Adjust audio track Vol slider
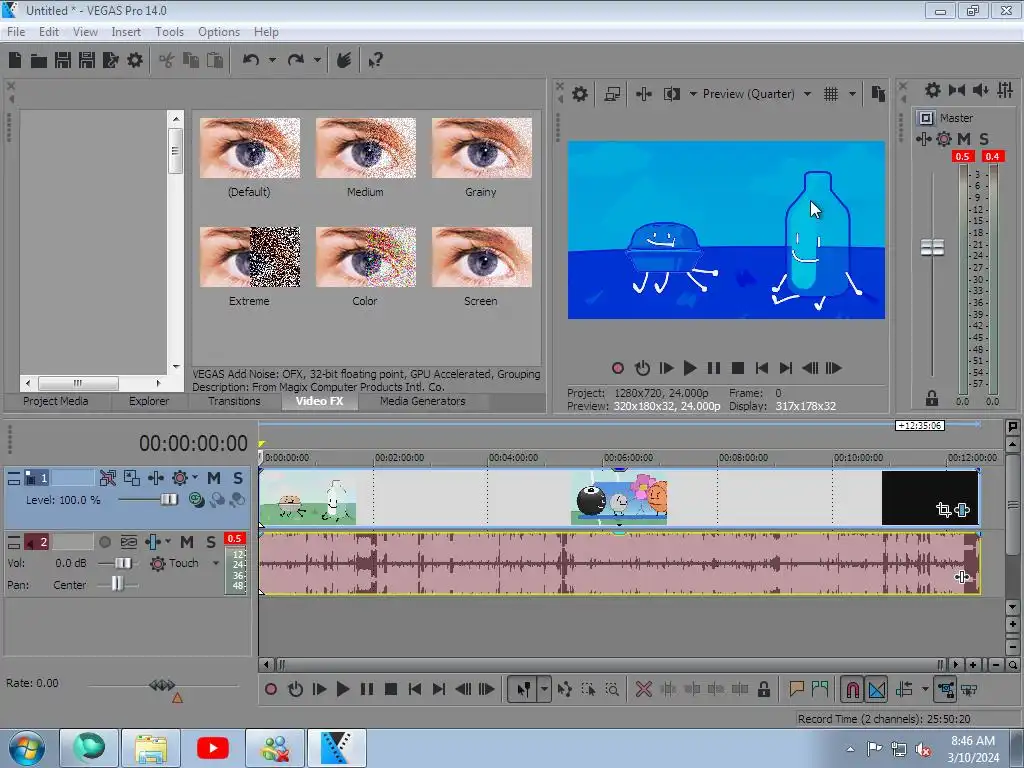The width and height of the screenshot is (1024, 768). click(x=122, y=563)
